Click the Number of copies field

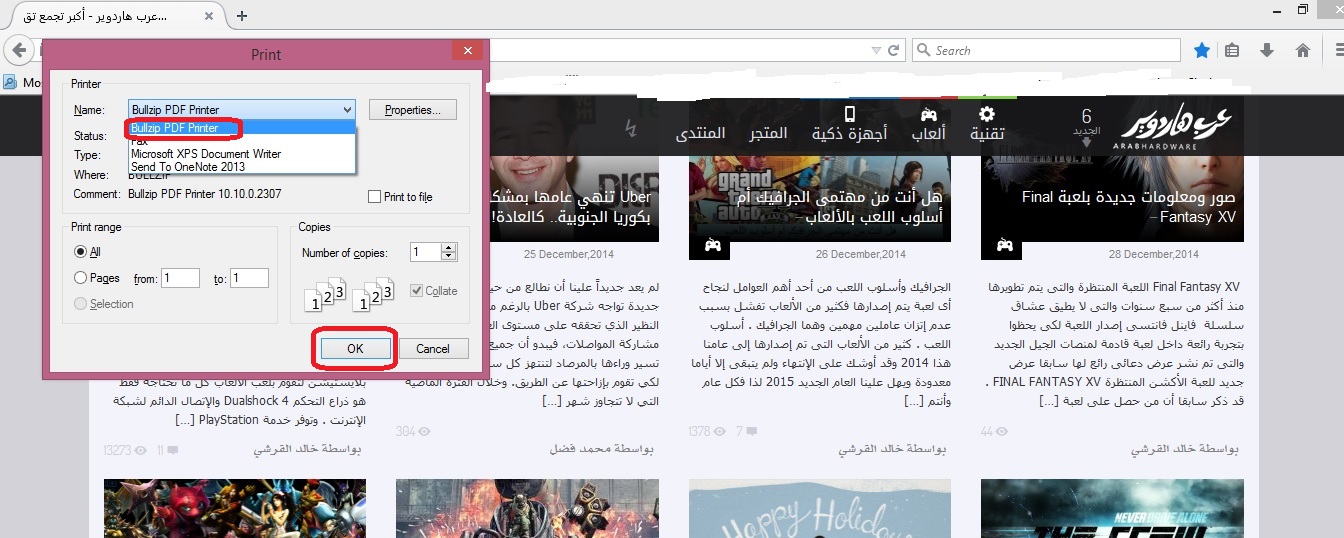click(425, 253)
